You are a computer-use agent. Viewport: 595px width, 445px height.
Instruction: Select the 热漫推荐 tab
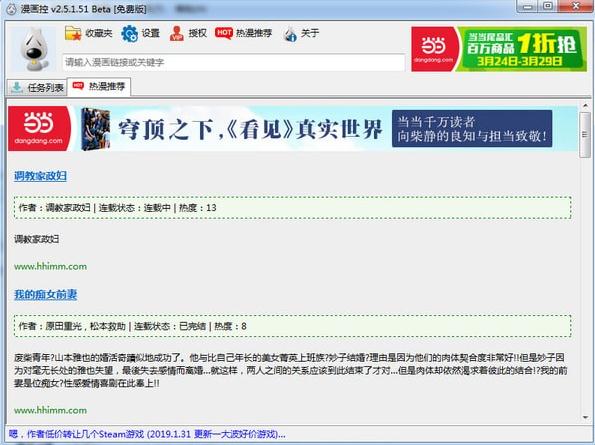tap(99, 86)
